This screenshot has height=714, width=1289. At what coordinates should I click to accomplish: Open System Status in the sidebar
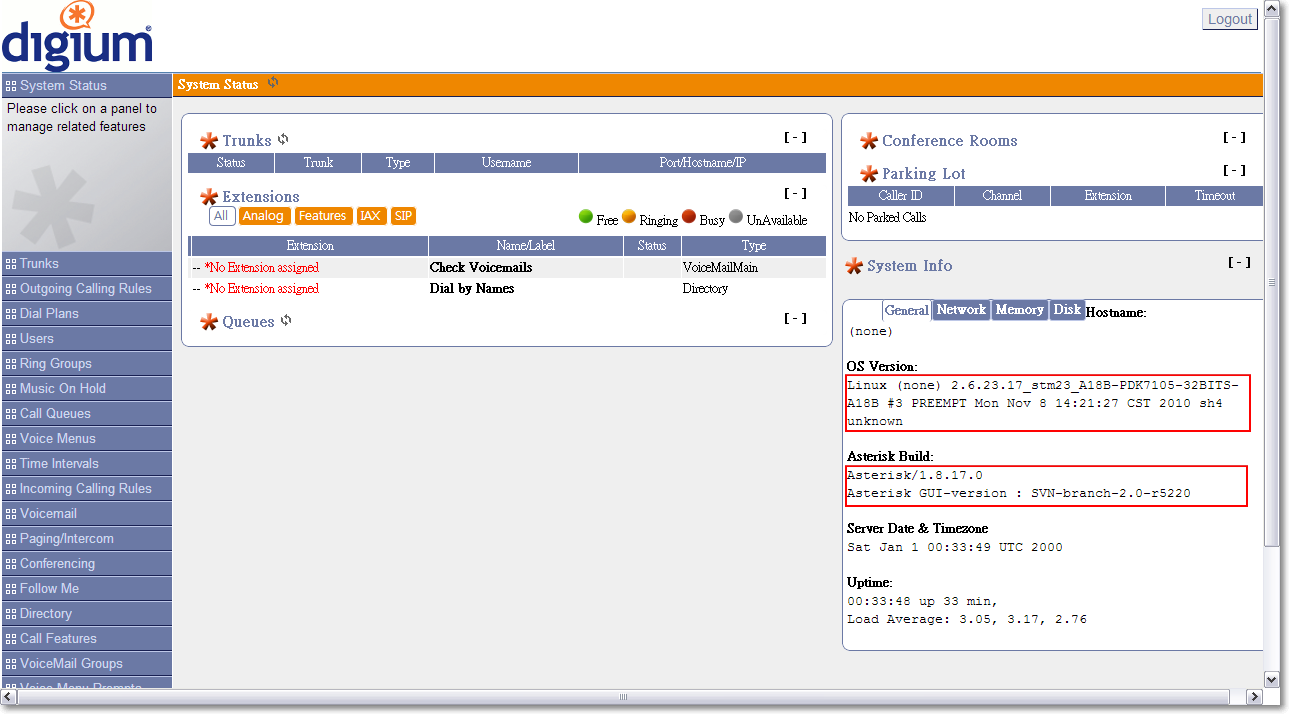point(86,85)
